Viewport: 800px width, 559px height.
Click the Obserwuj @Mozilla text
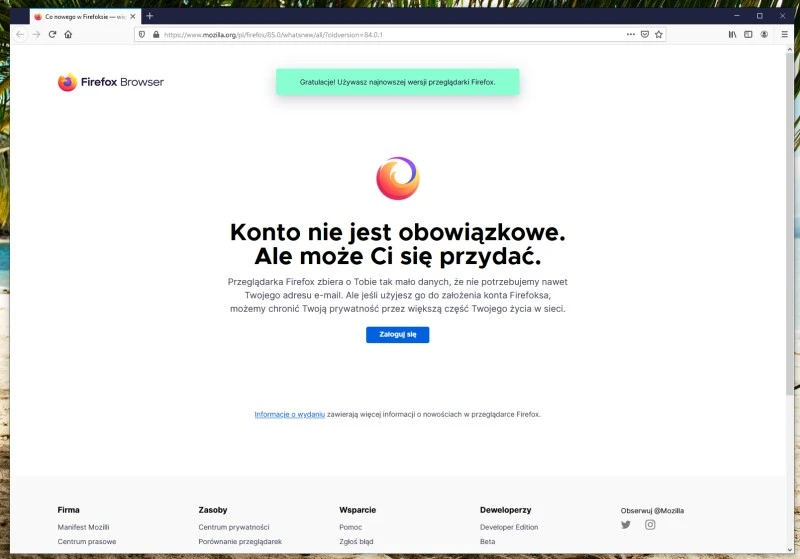tap(652, 510)
